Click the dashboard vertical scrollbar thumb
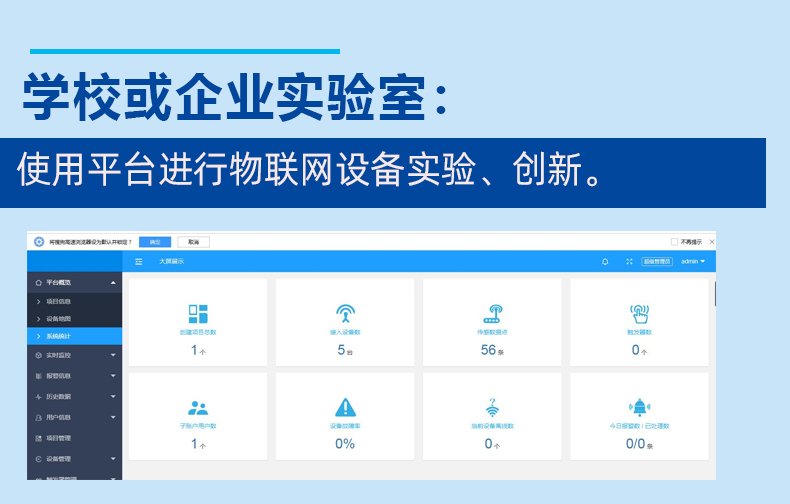The height and width of the screenshot is (504, 790). pos(715,294)
